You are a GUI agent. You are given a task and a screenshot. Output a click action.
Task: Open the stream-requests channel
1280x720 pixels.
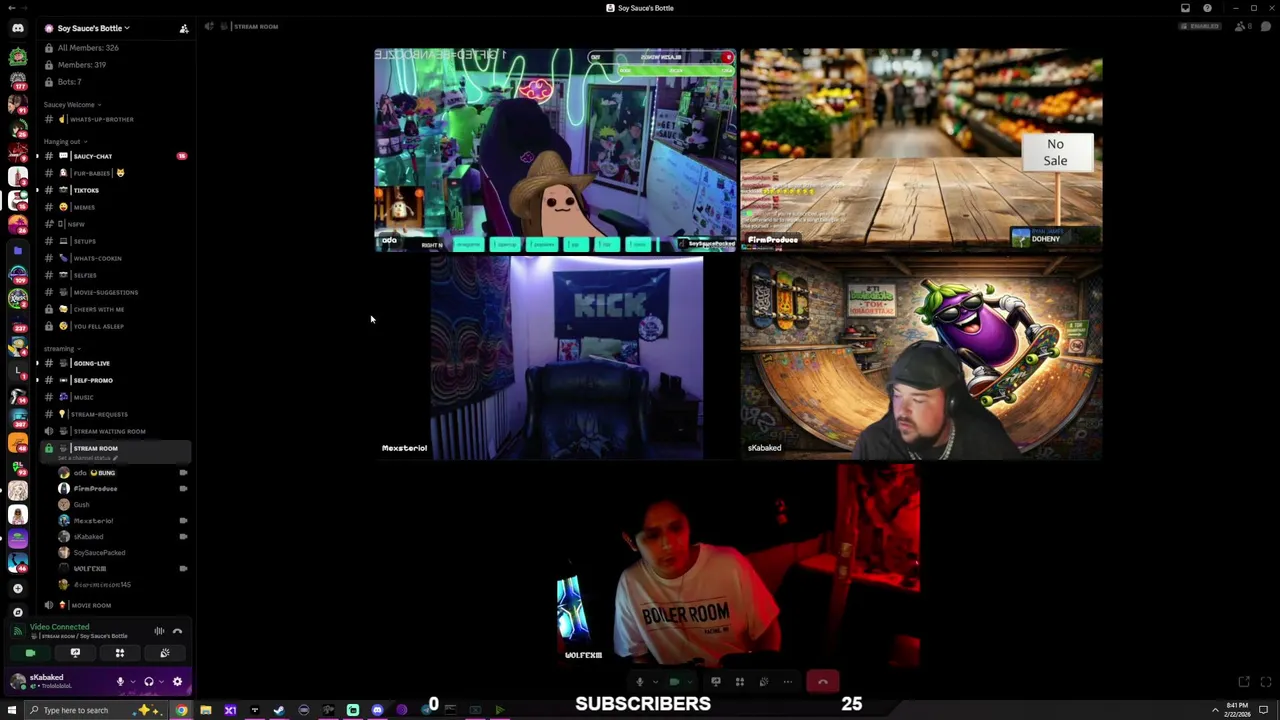[x=115, y=414]
